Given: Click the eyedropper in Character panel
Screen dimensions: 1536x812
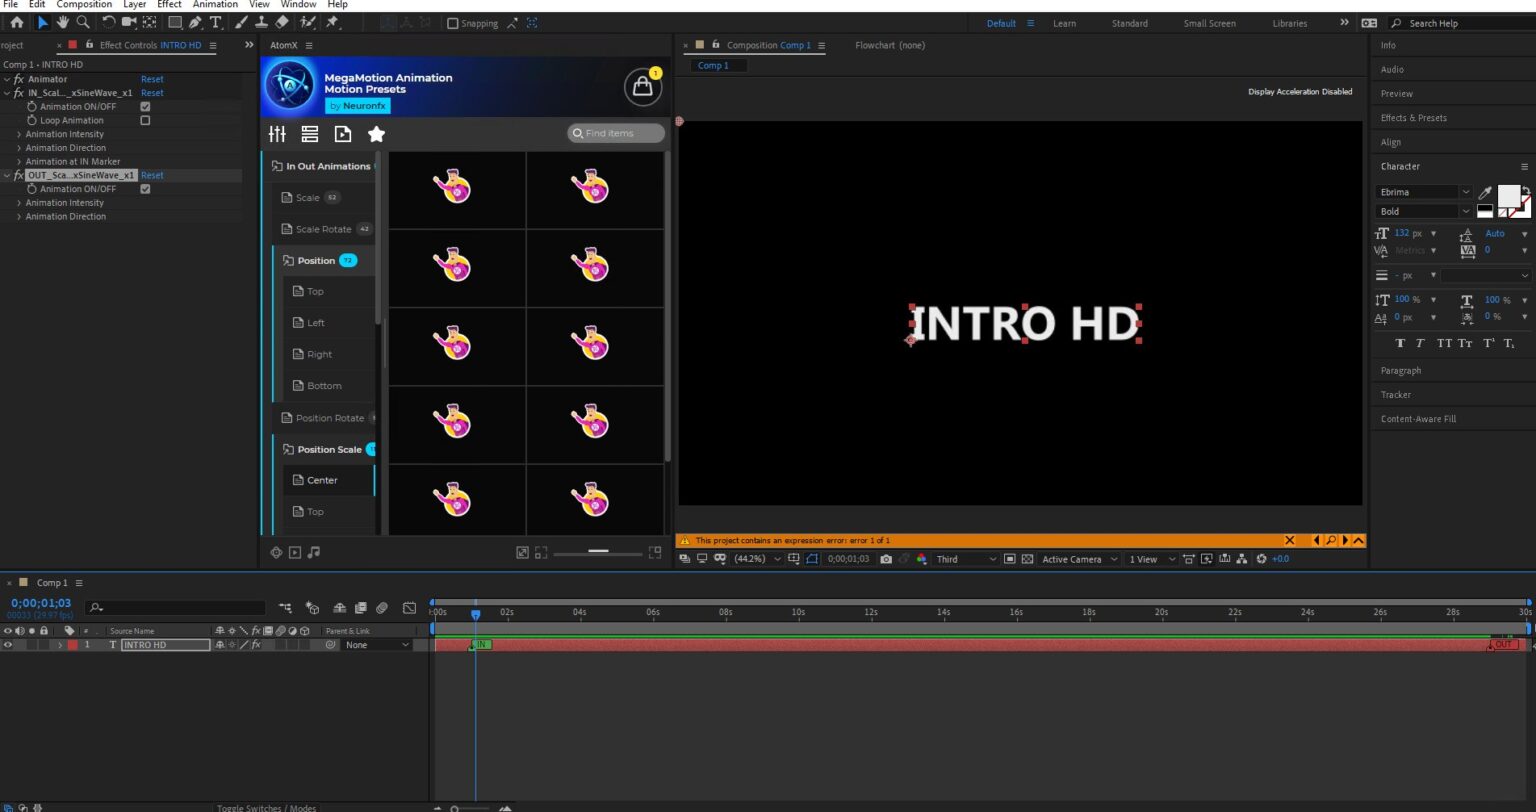Looking at the screenshot, I should [x=1486, y=192].
